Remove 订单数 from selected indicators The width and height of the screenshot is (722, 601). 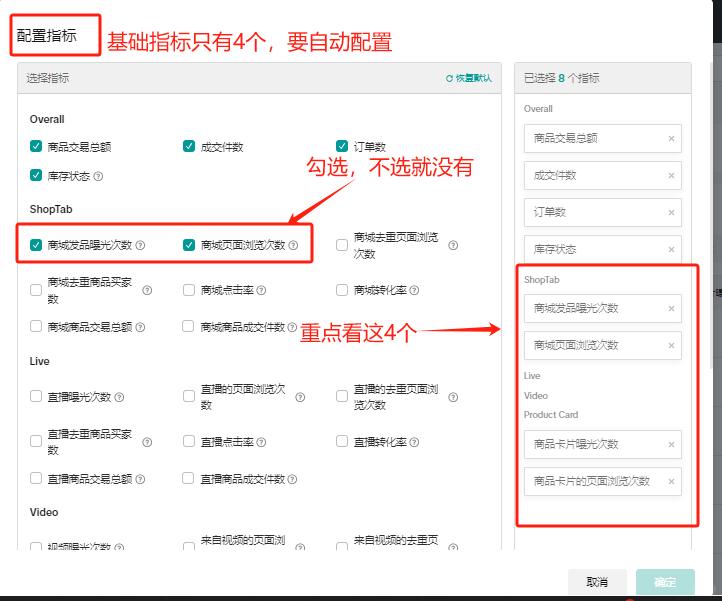tap(671, 212)
